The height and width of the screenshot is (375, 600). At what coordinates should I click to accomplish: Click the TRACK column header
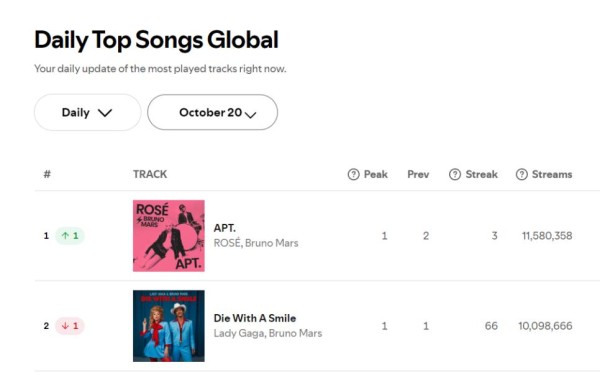[150, 174]
